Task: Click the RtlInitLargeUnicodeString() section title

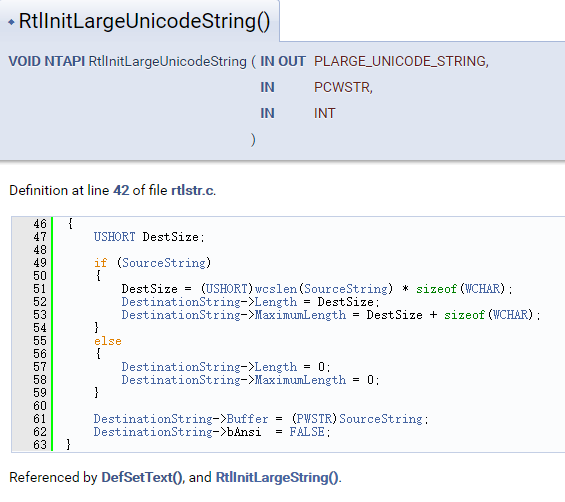Action: coord(144,21)
